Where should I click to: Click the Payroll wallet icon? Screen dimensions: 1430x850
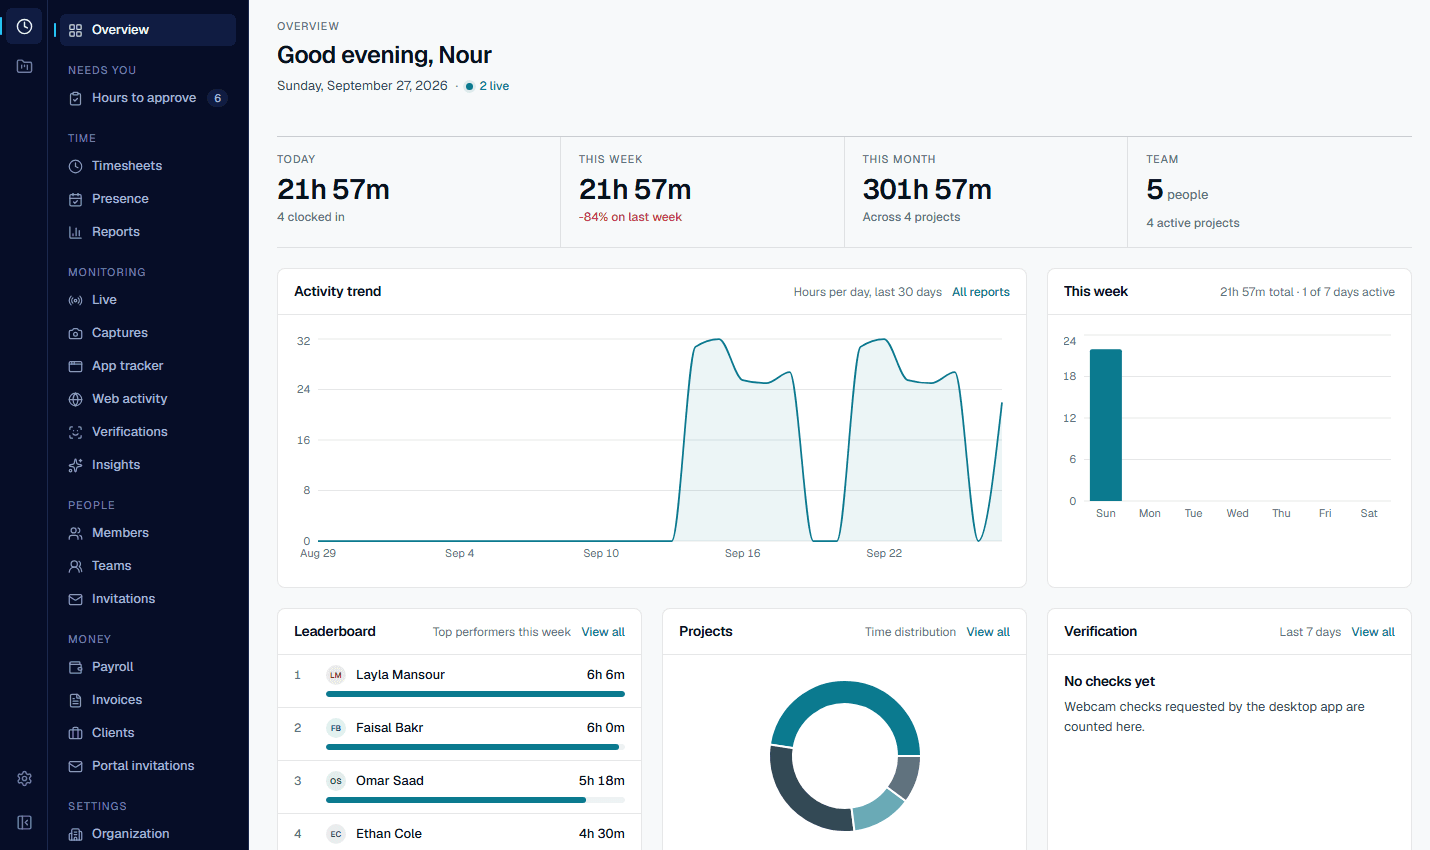click(75, 667)
